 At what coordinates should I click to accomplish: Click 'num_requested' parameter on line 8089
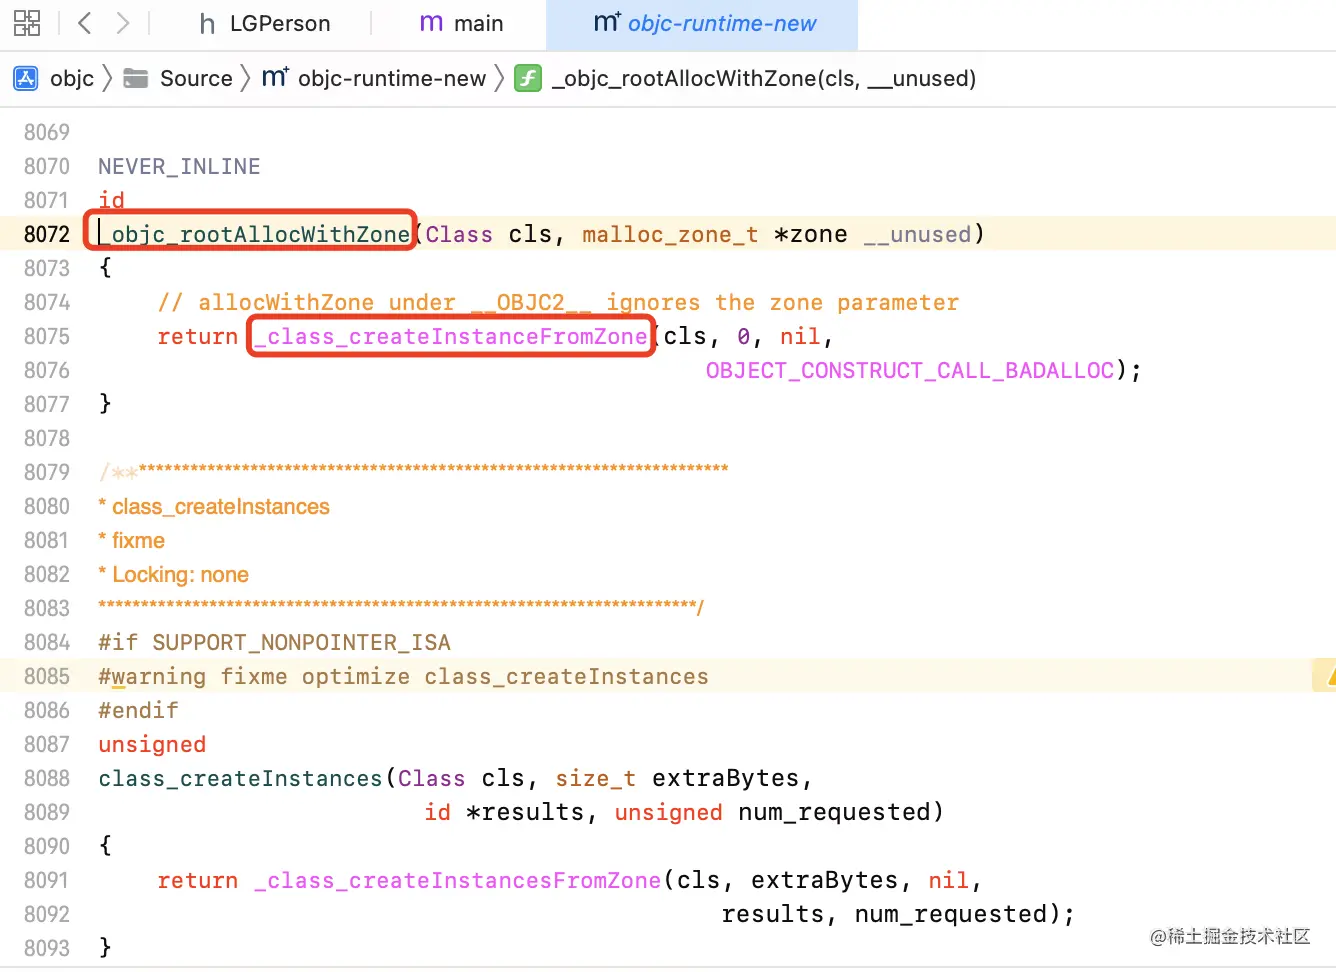834,812
